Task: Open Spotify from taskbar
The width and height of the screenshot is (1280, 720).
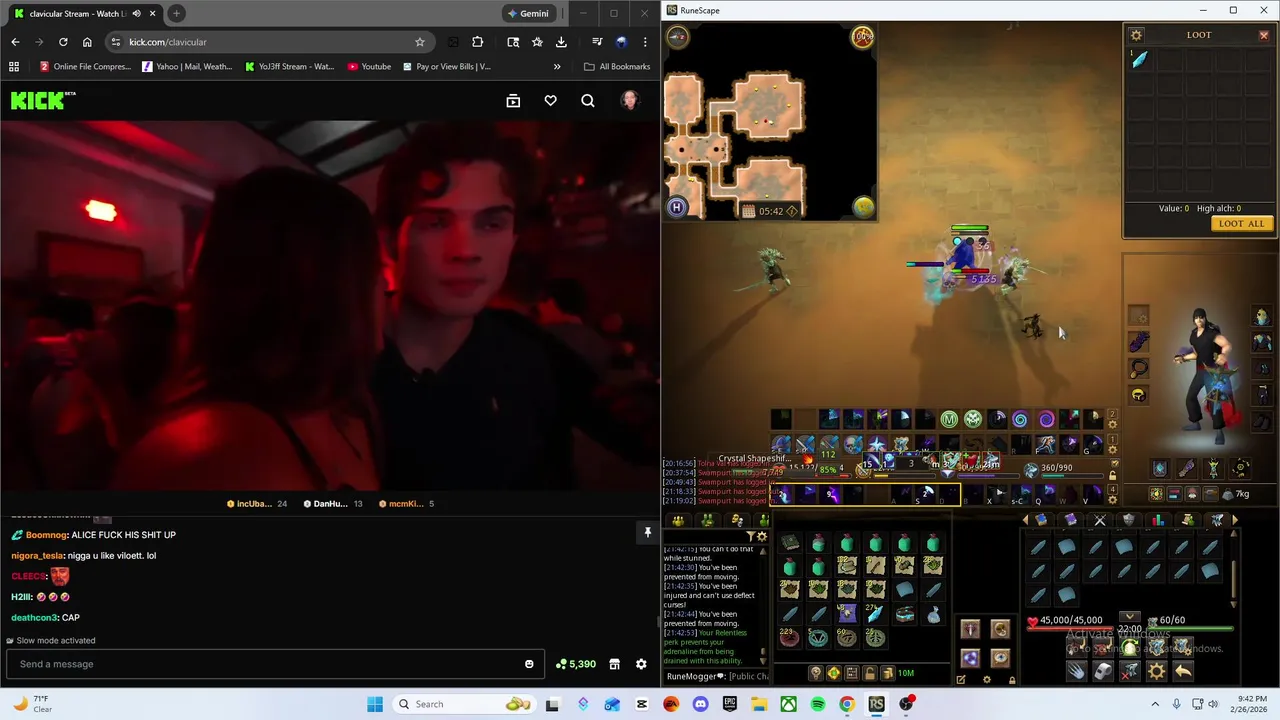Action: pos(818,704)
